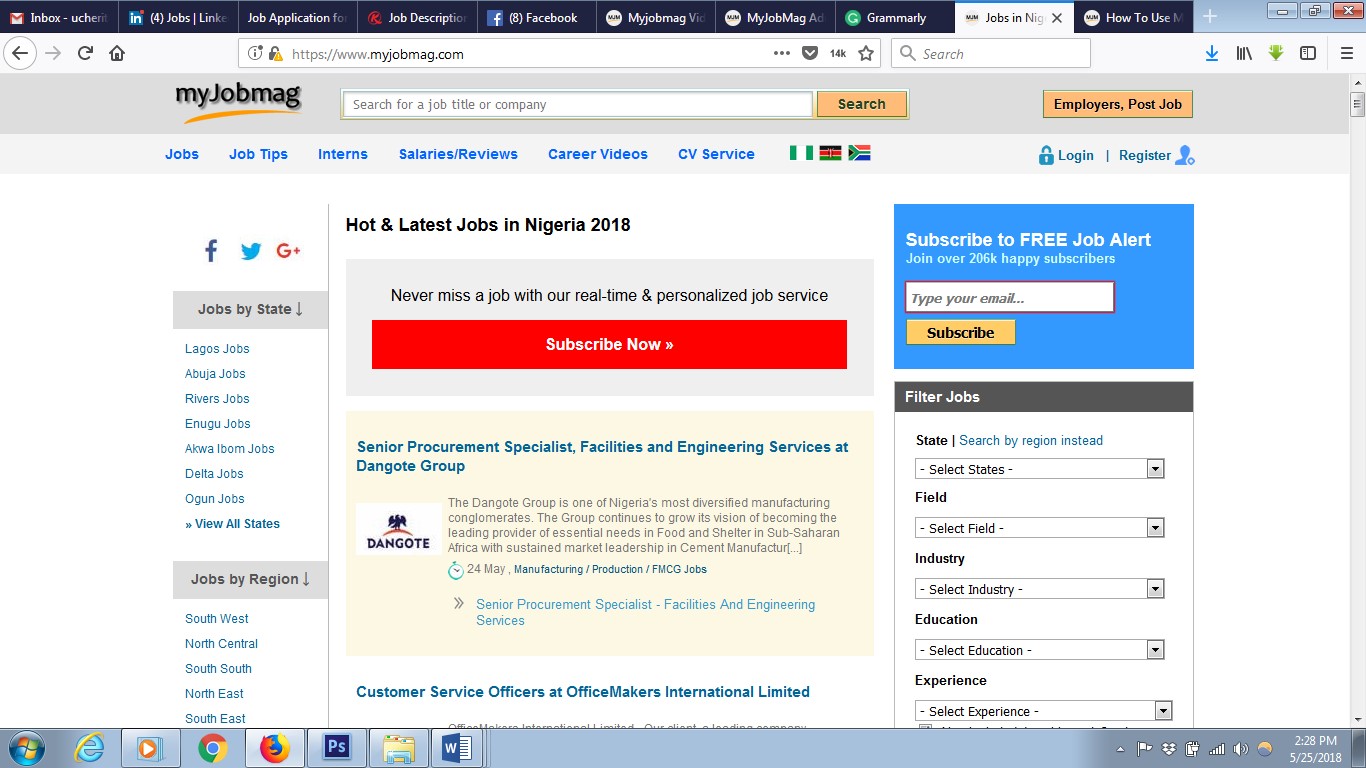Open the Firefox Downloads arrow icon
The height and width of the screenshot is (768, 1366).
1212,53
